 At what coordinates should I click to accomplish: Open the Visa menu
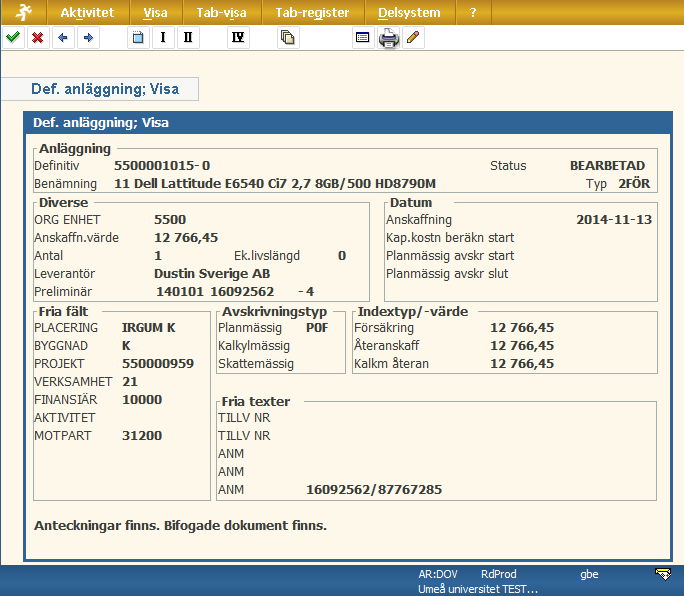(155, 13)
